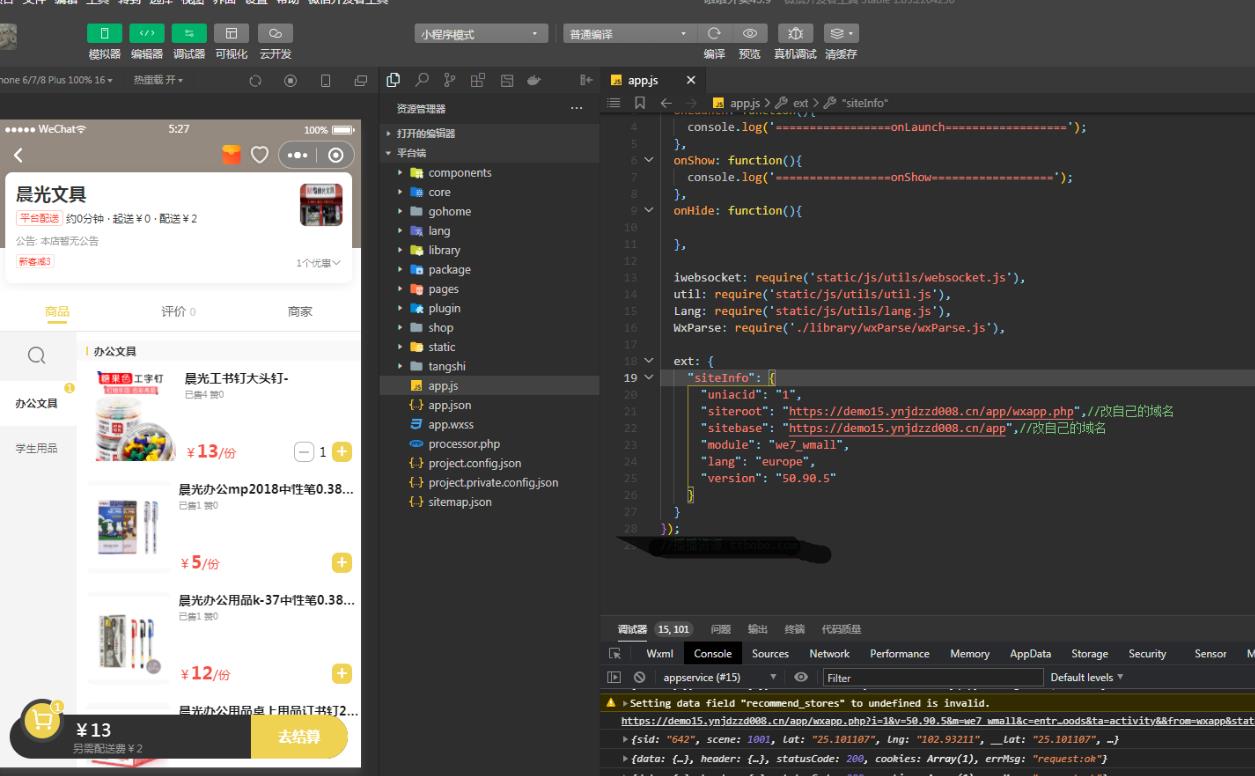This screenshot has height=776, width=1255.
Task: Click the simulator refresh icon
Action: (x=255, y=80)
